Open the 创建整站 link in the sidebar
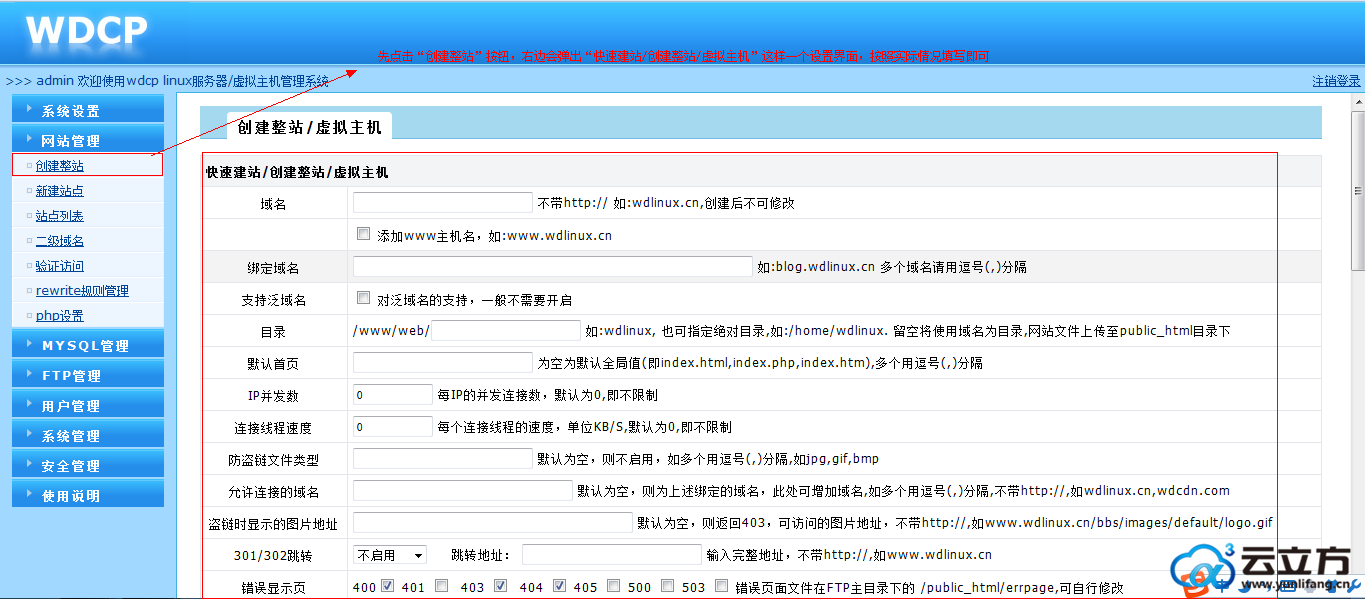1365x599 pixels. 60,166
